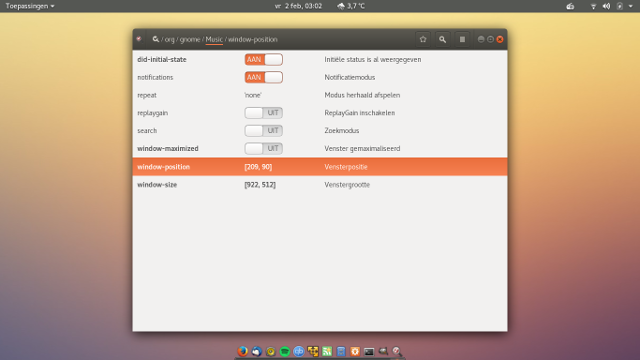The image size is (640, 360).
Task: Click description 'Venster gemaximaliseerd'
Action: 362,149
